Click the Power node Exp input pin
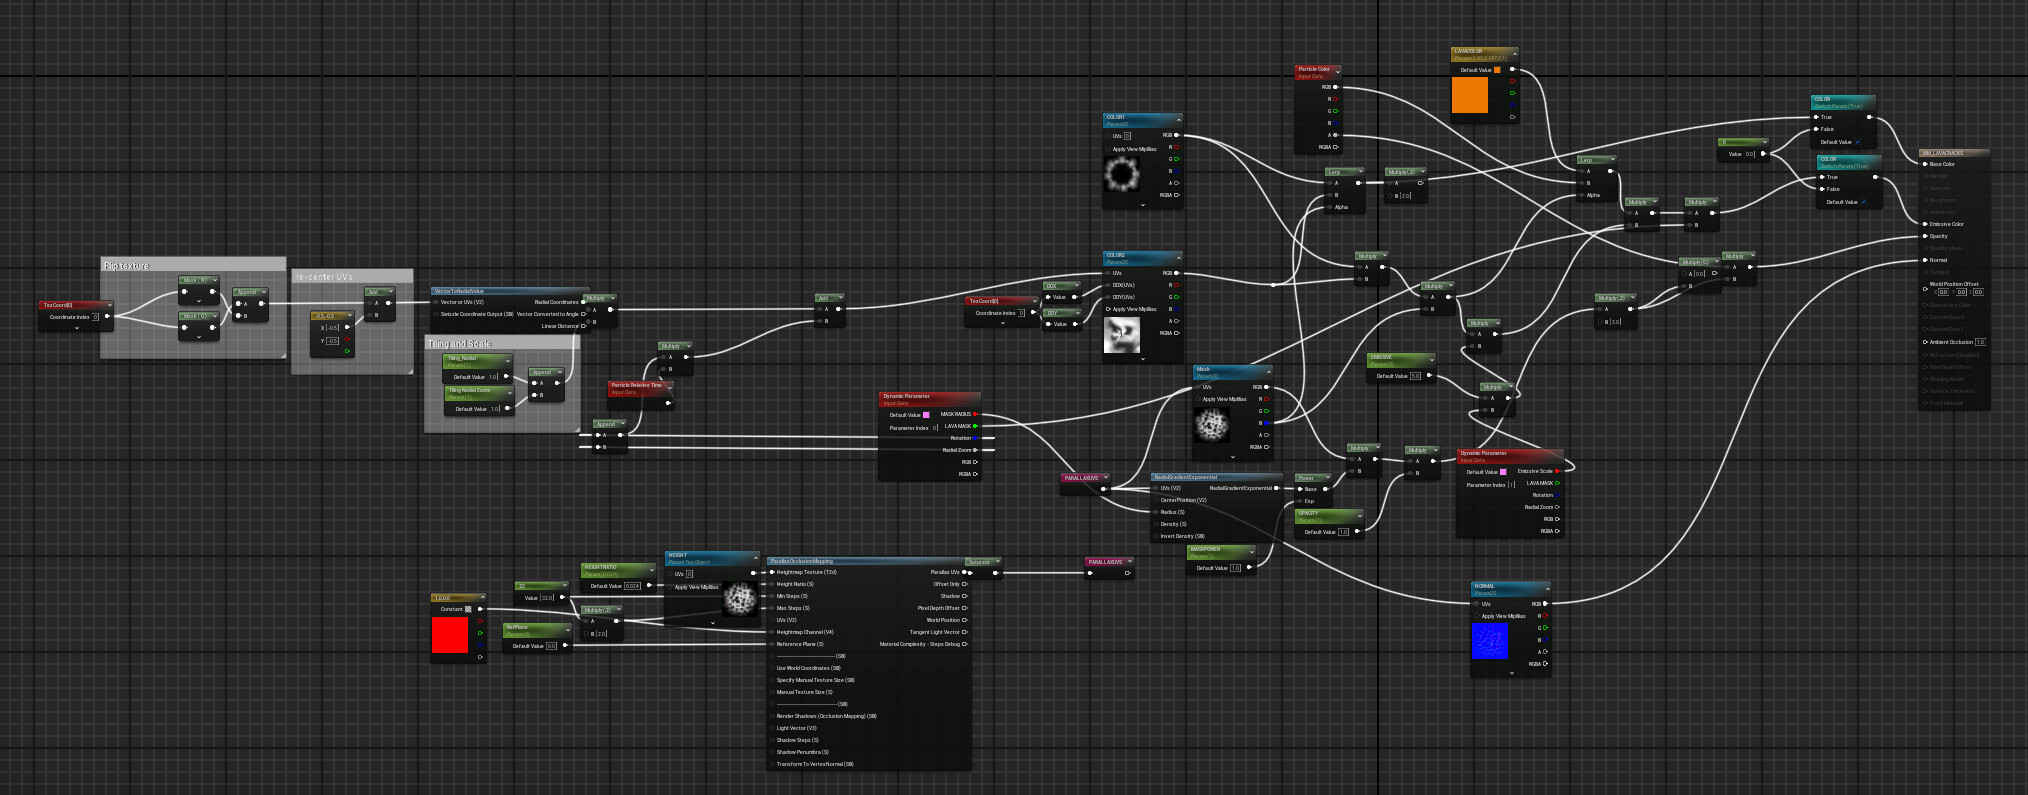 (x=1300, y=501)
